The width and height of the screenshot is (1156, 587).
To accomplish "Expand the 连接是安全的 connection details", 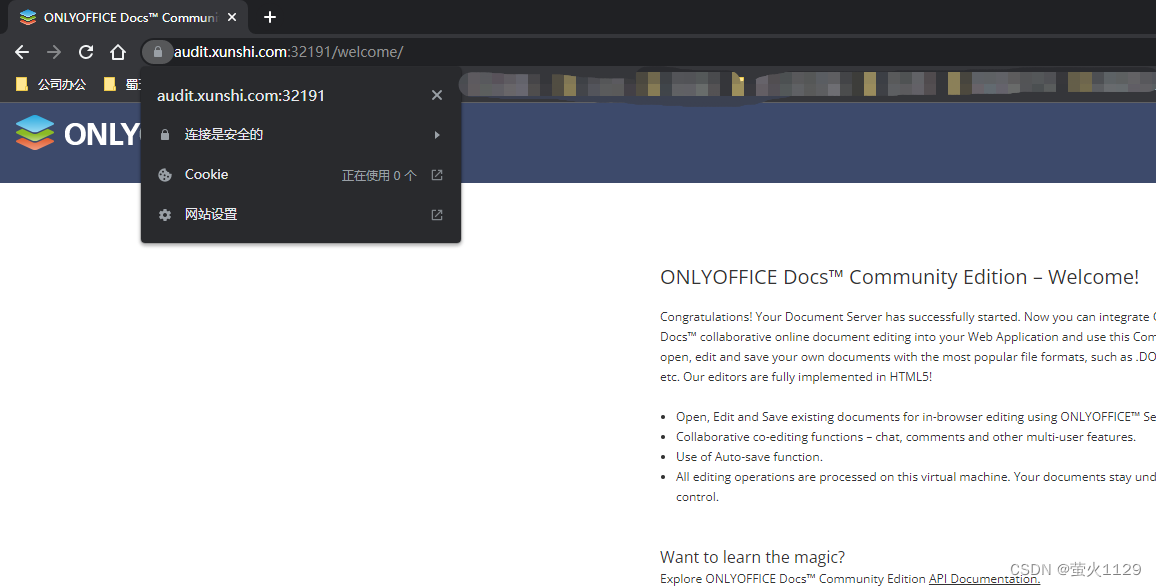I will [437, 135].
